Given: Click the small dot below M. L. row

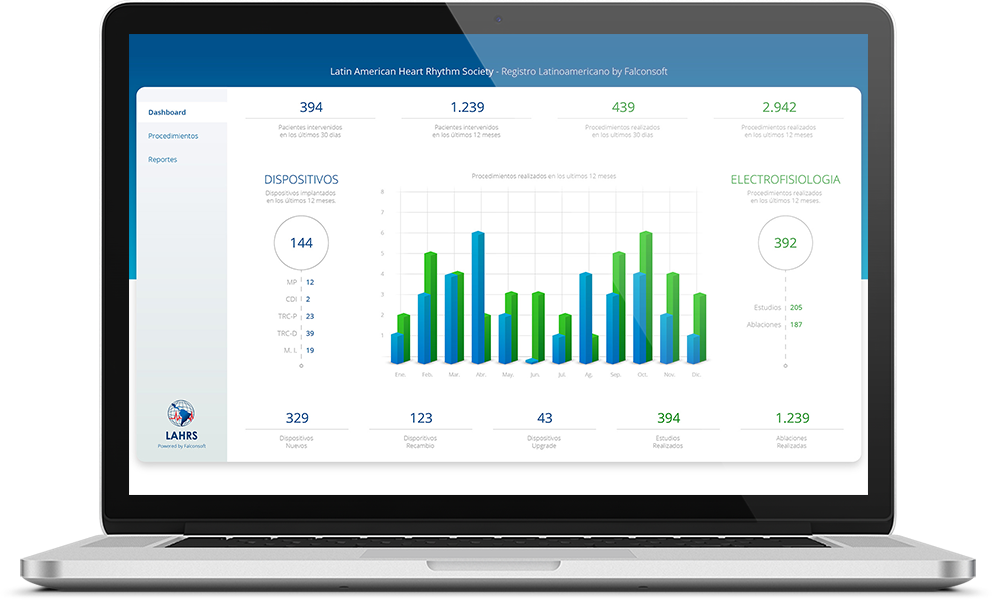Looking at the screenshot, I should point(301,366).
